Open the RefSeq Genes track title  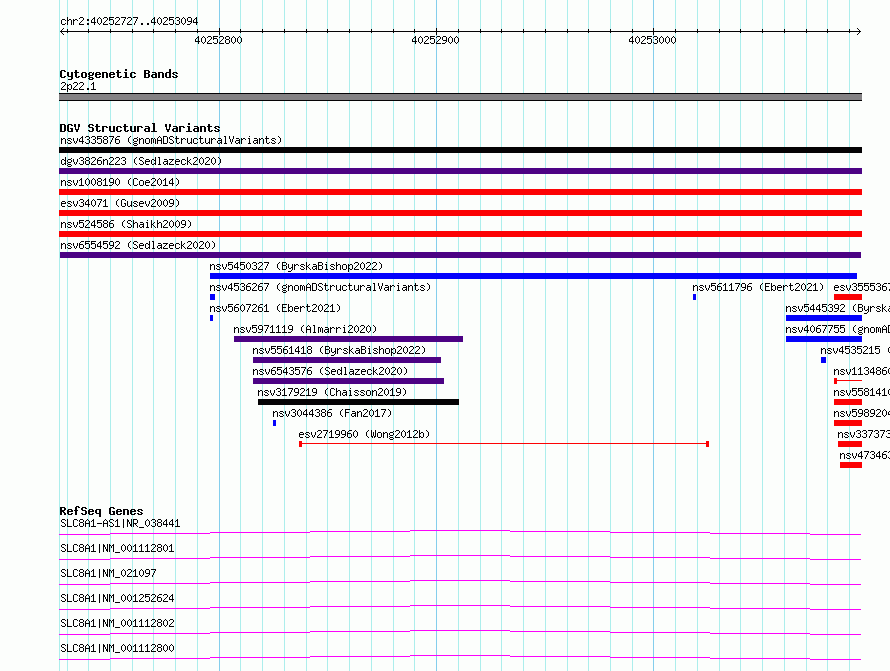click(x=101, y=511)
